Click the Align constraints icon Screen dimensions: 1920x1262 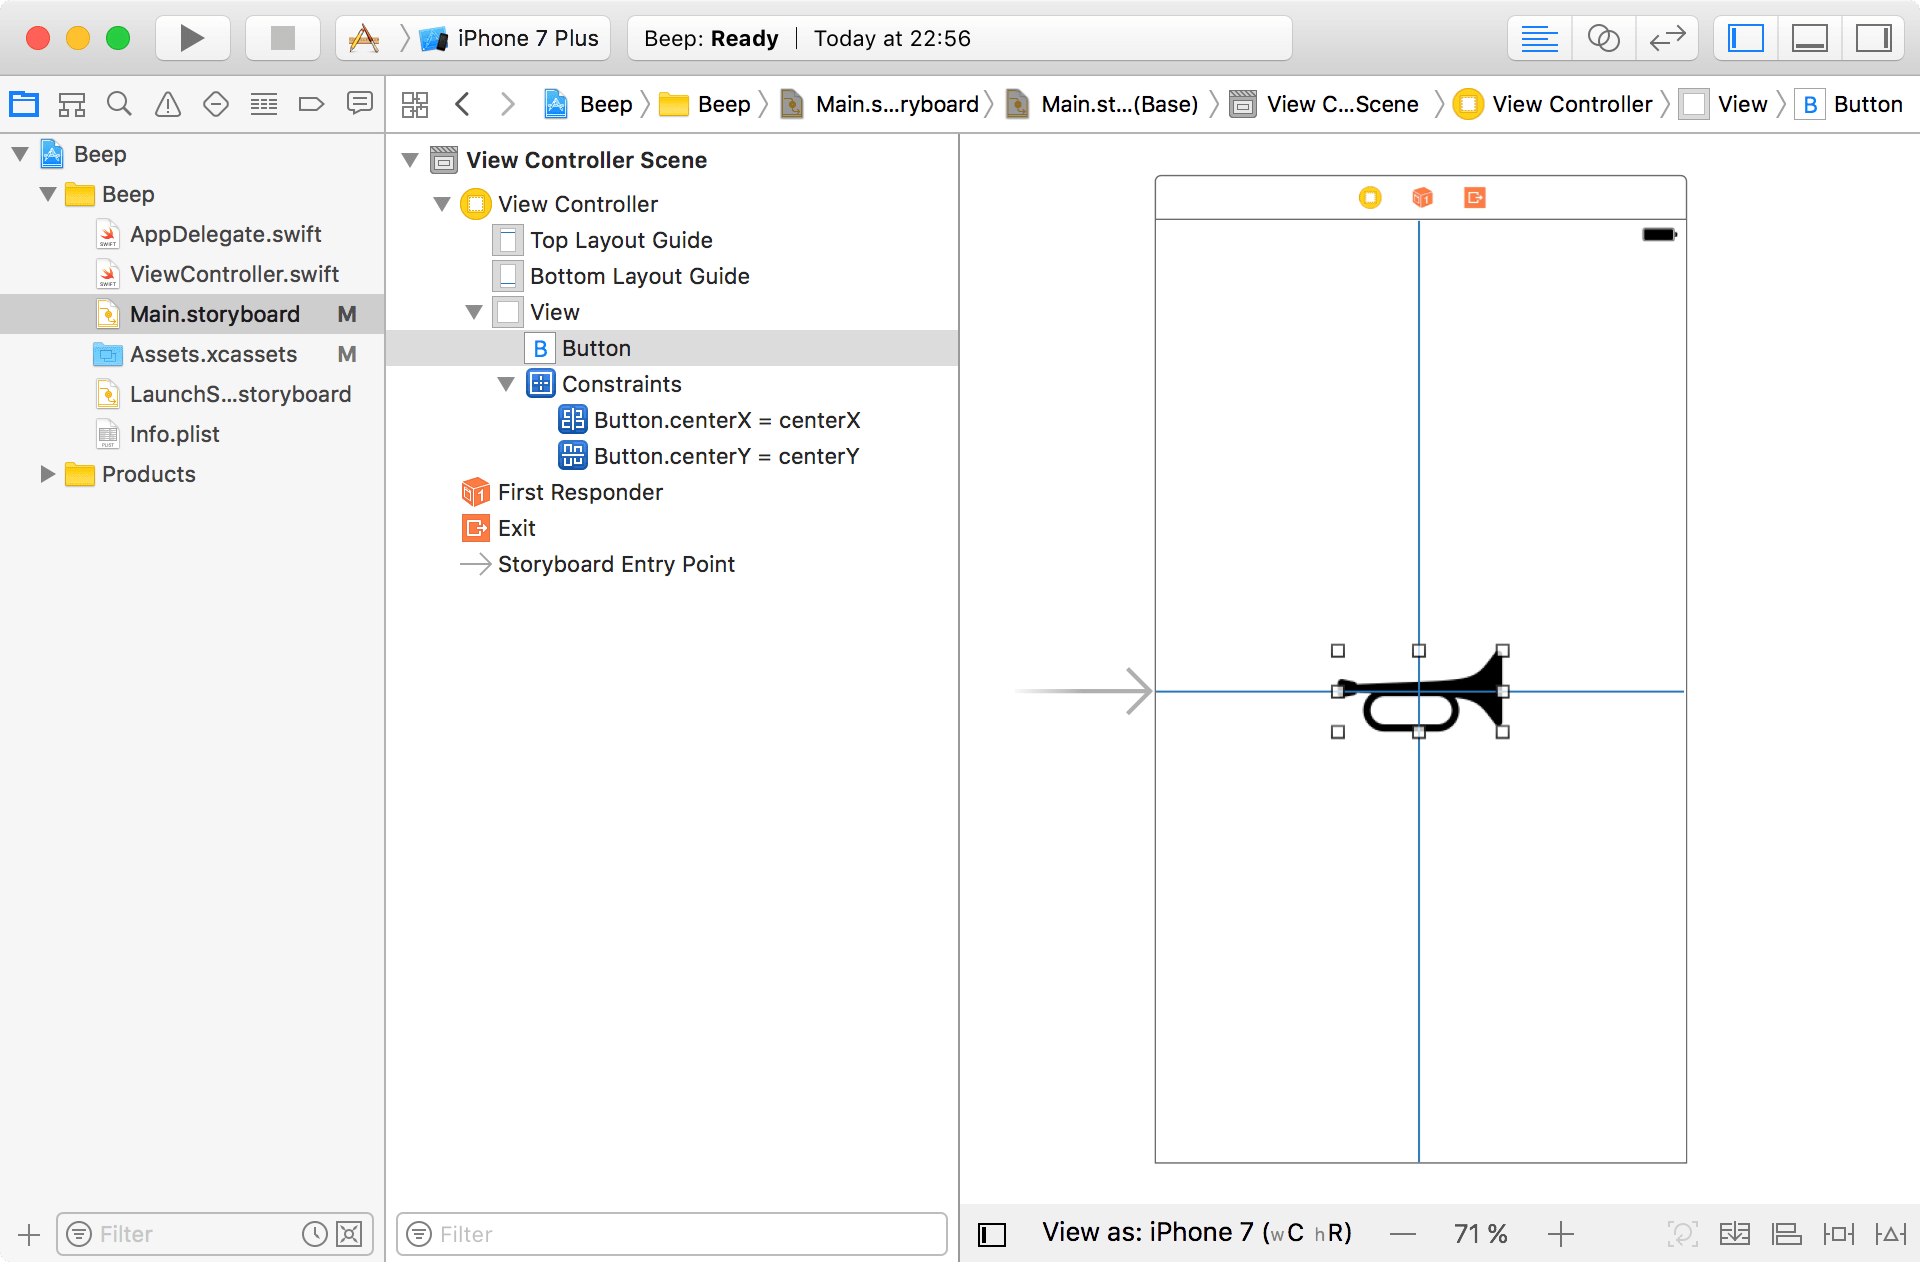coord(1786,1234)
